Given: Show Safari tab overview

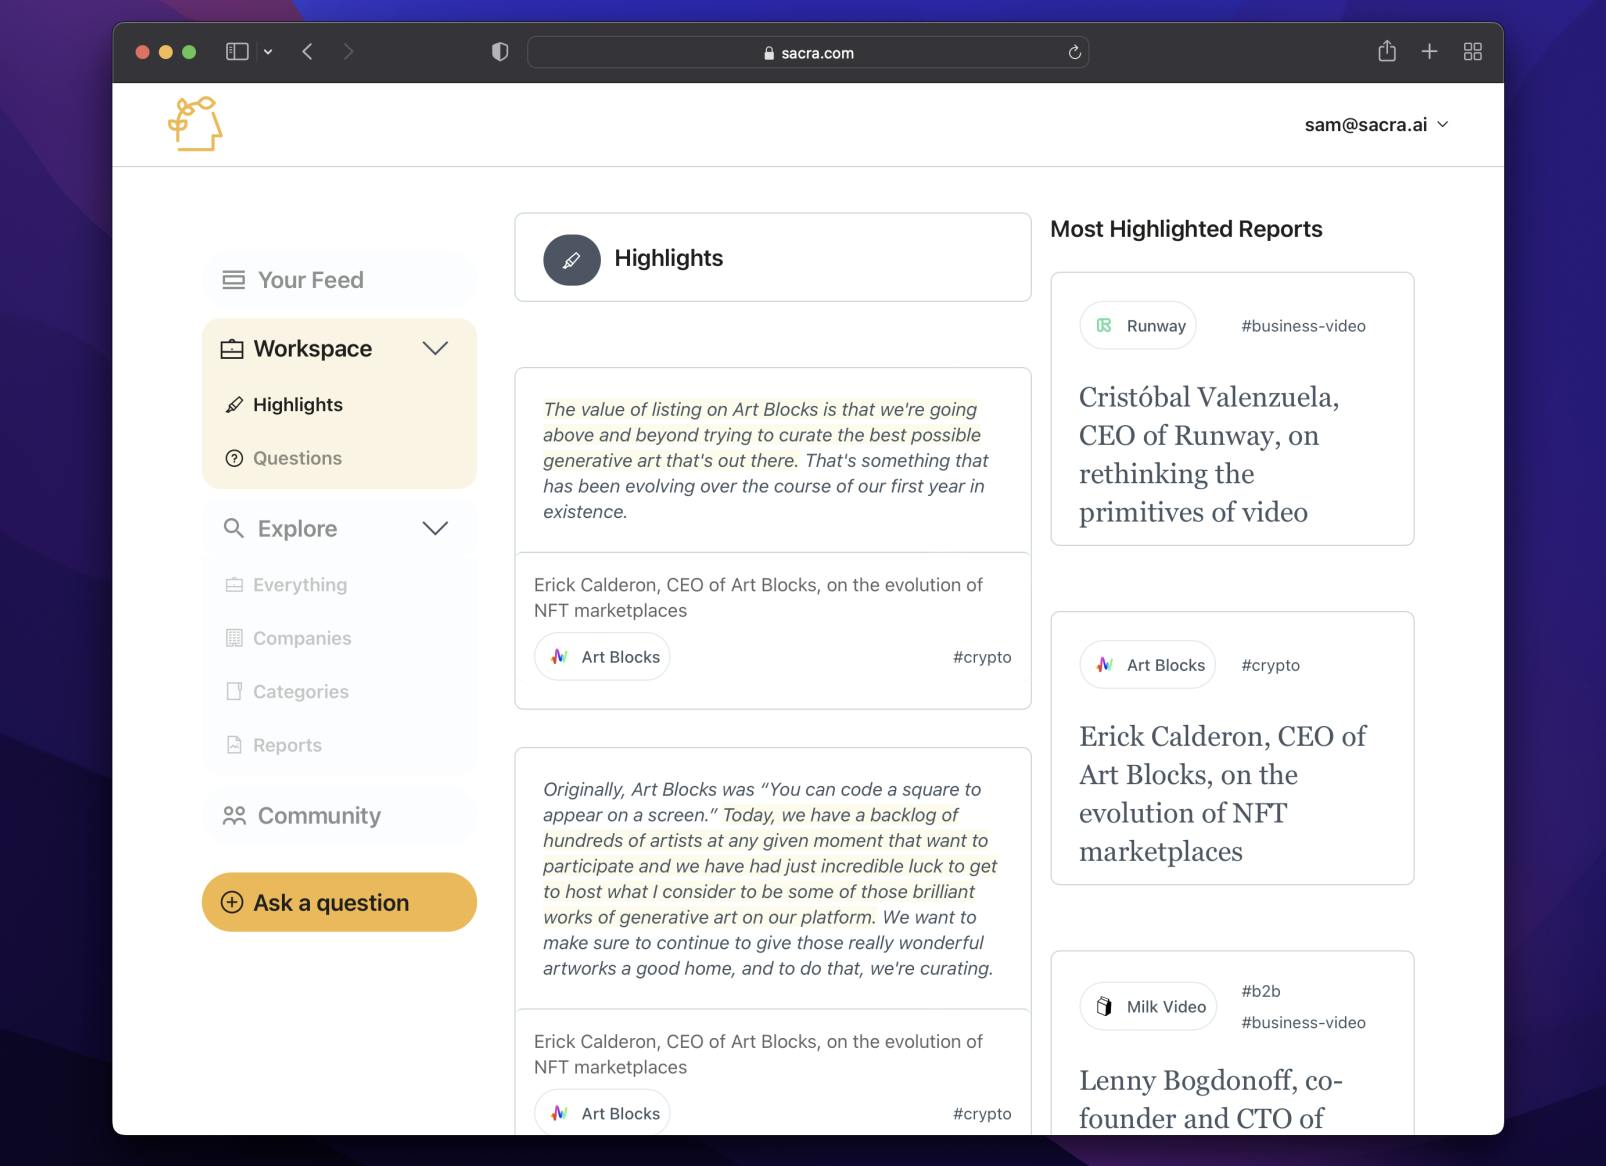Looking at the screenshot, I should click(x=1473, y=52).
